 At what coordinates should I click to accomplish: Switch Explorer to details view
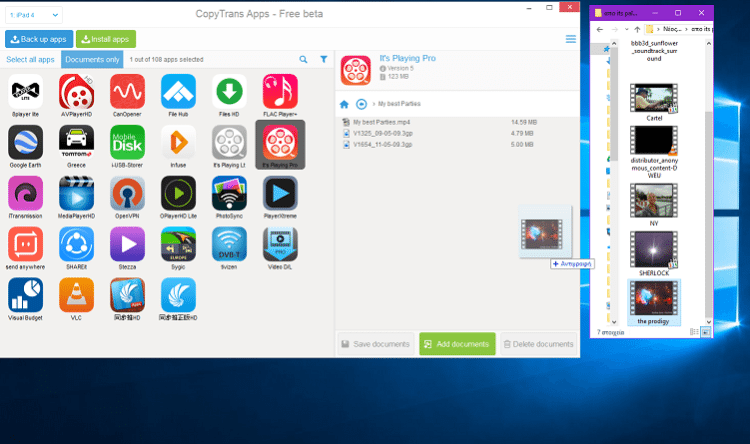694,332
